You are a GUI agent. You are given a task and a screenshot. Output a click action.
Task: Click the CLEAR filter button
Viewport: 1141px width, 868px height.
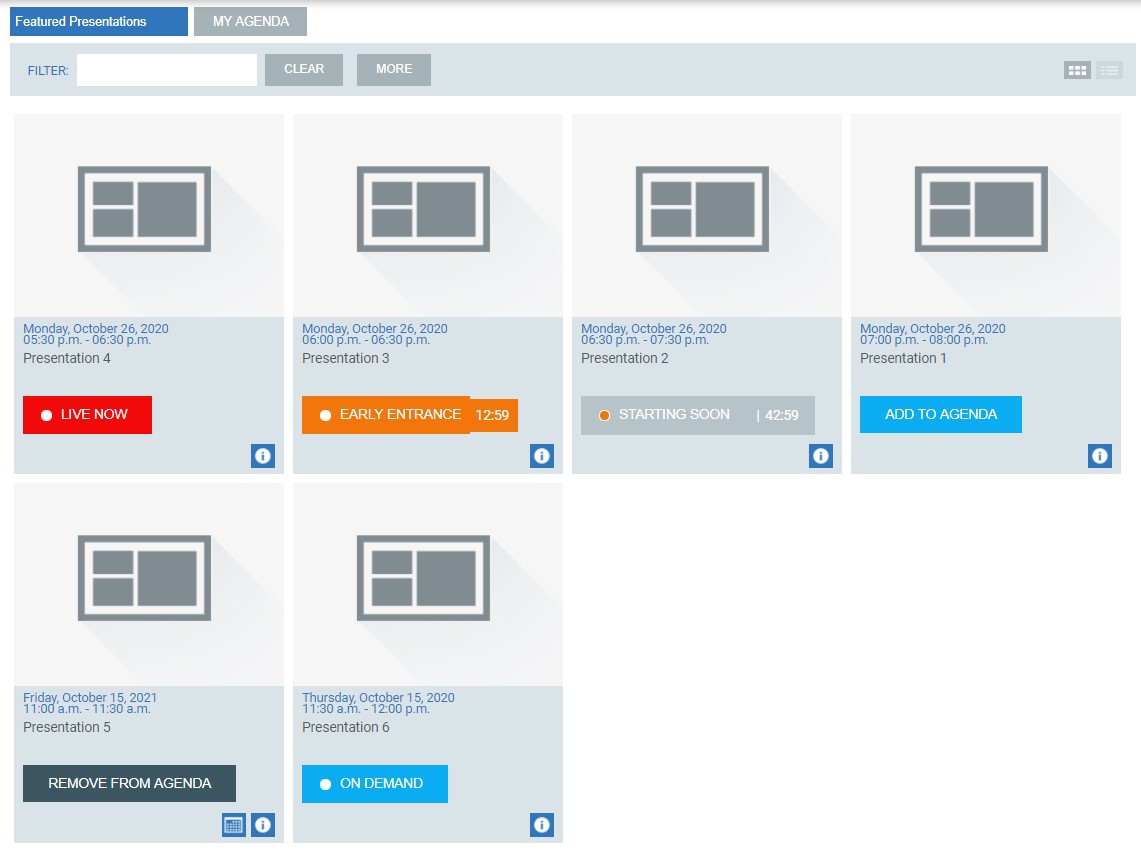tap(303, 70)
